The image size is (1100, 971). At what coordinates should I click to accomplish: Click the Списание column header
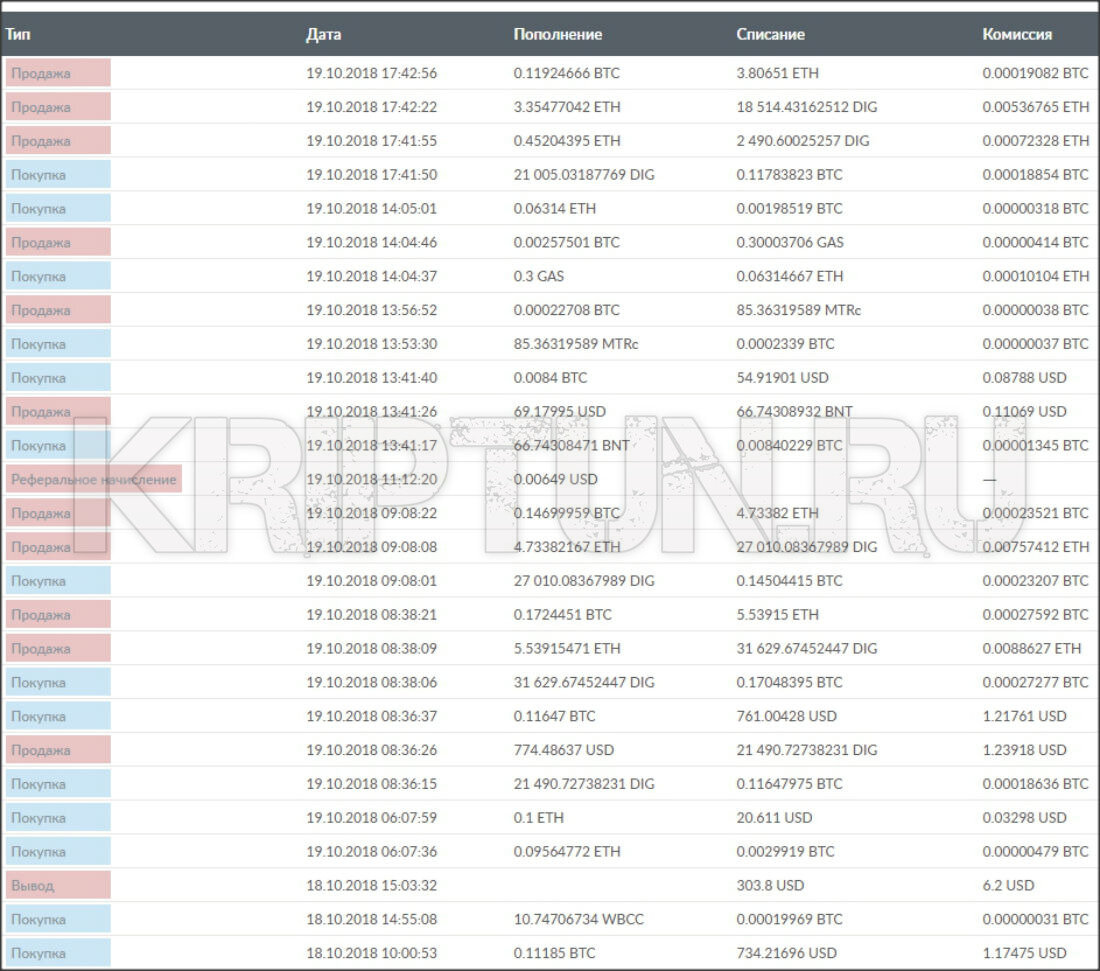click(x=770, y=34)
